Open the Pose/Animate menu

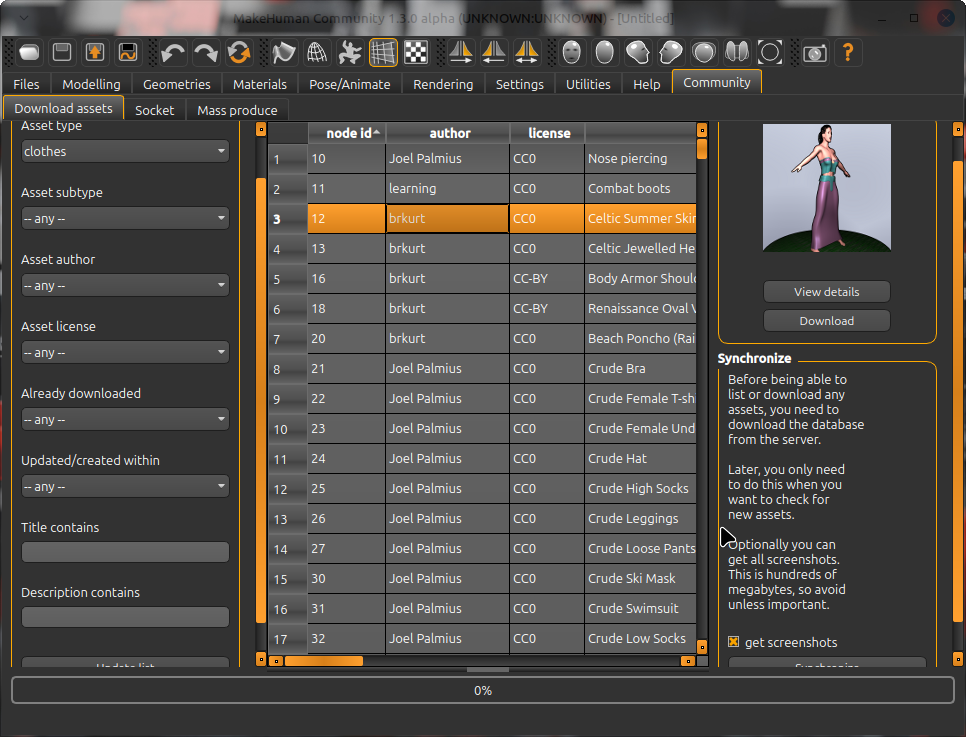tap(348, 84)
